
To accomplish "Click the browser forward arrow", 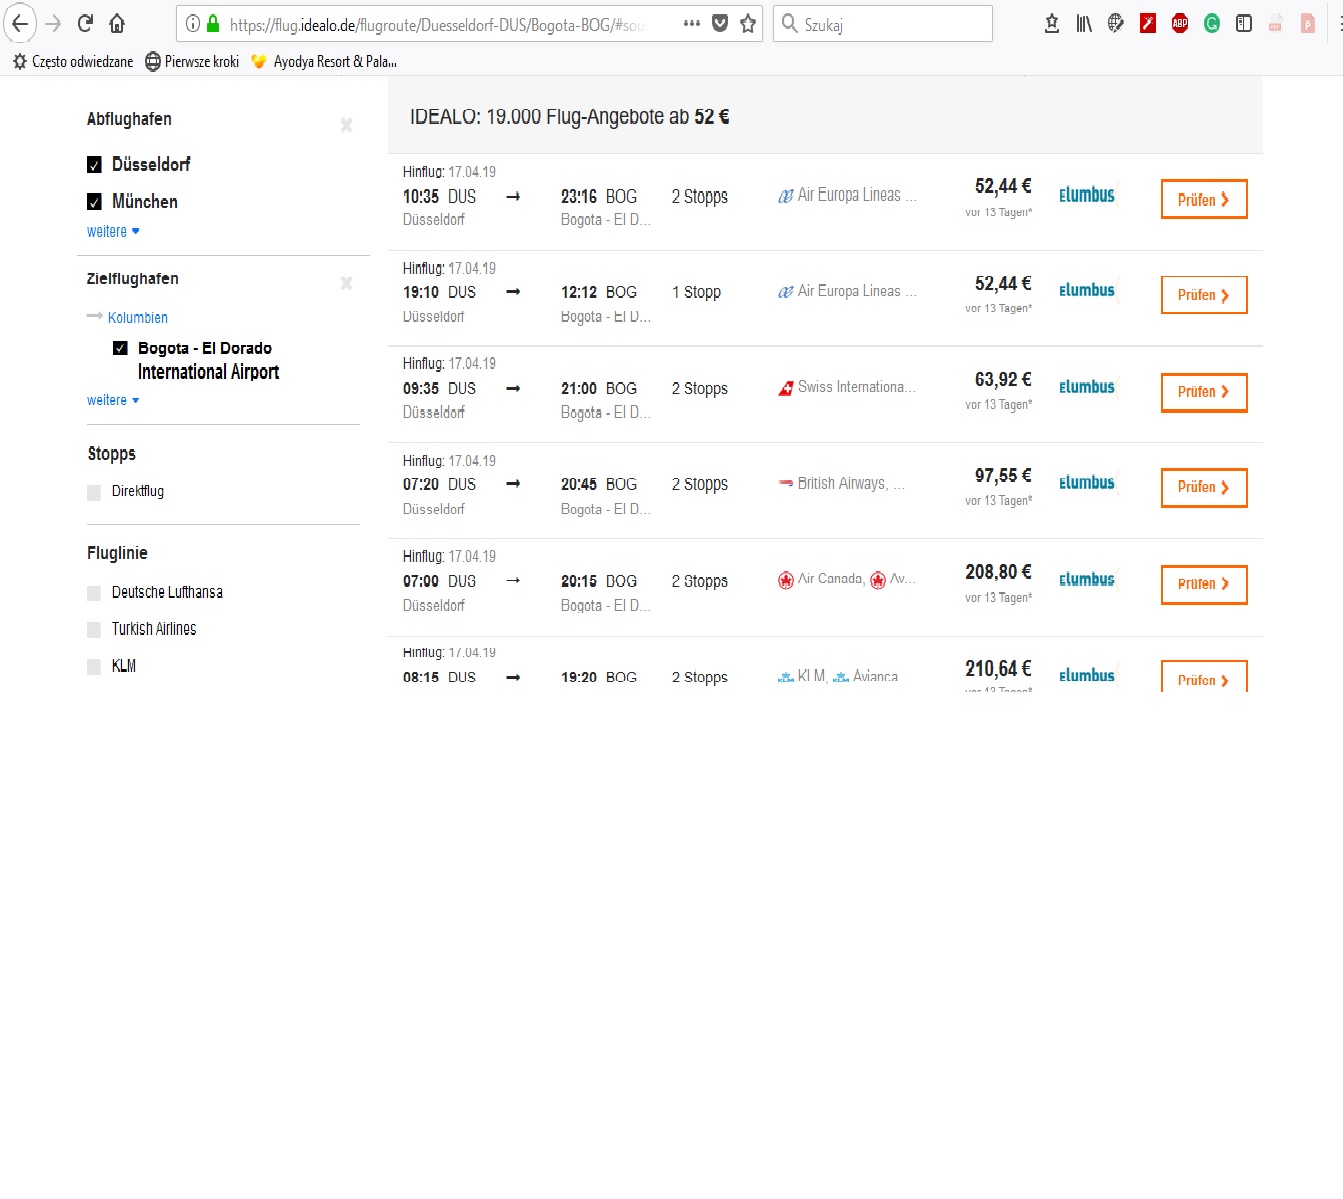I will [54, 24].
